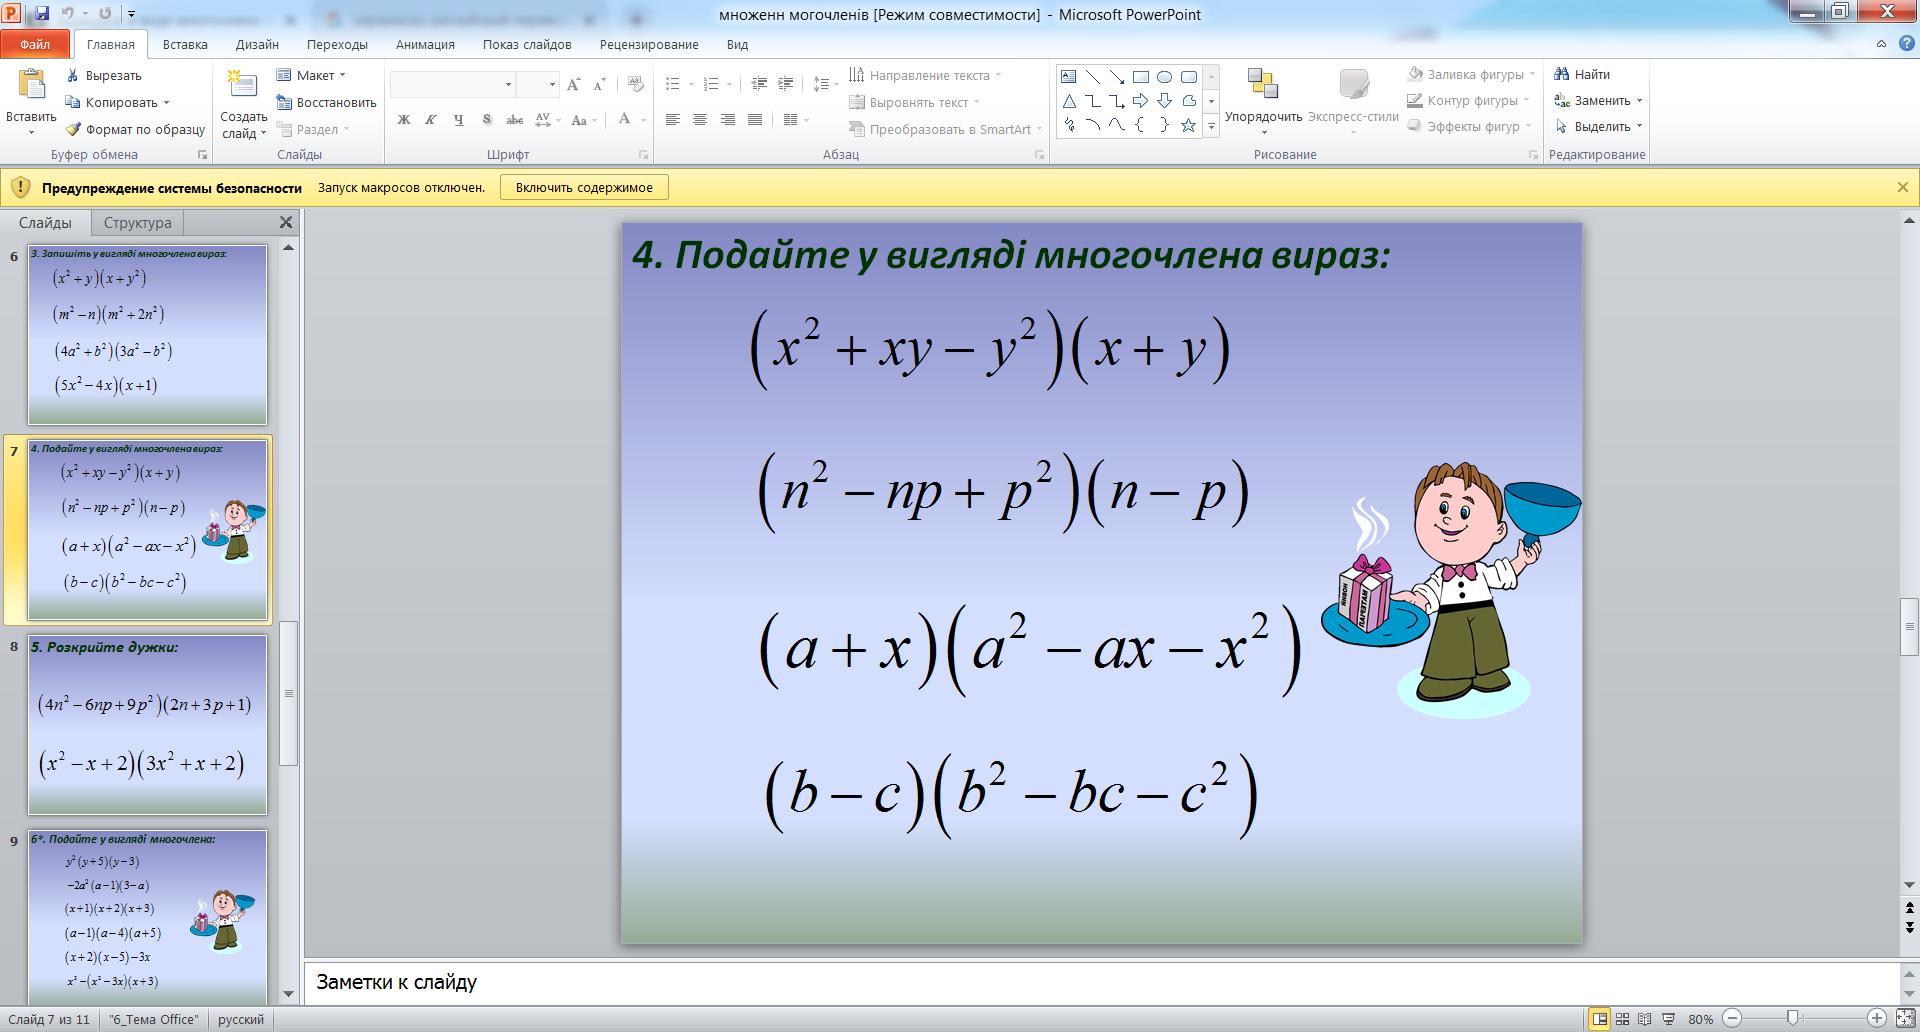The width and height of the screenshot is (1920, 1032).
Task: Click the Paste (Вставить) icon
Action: click(x=31, y=86)
